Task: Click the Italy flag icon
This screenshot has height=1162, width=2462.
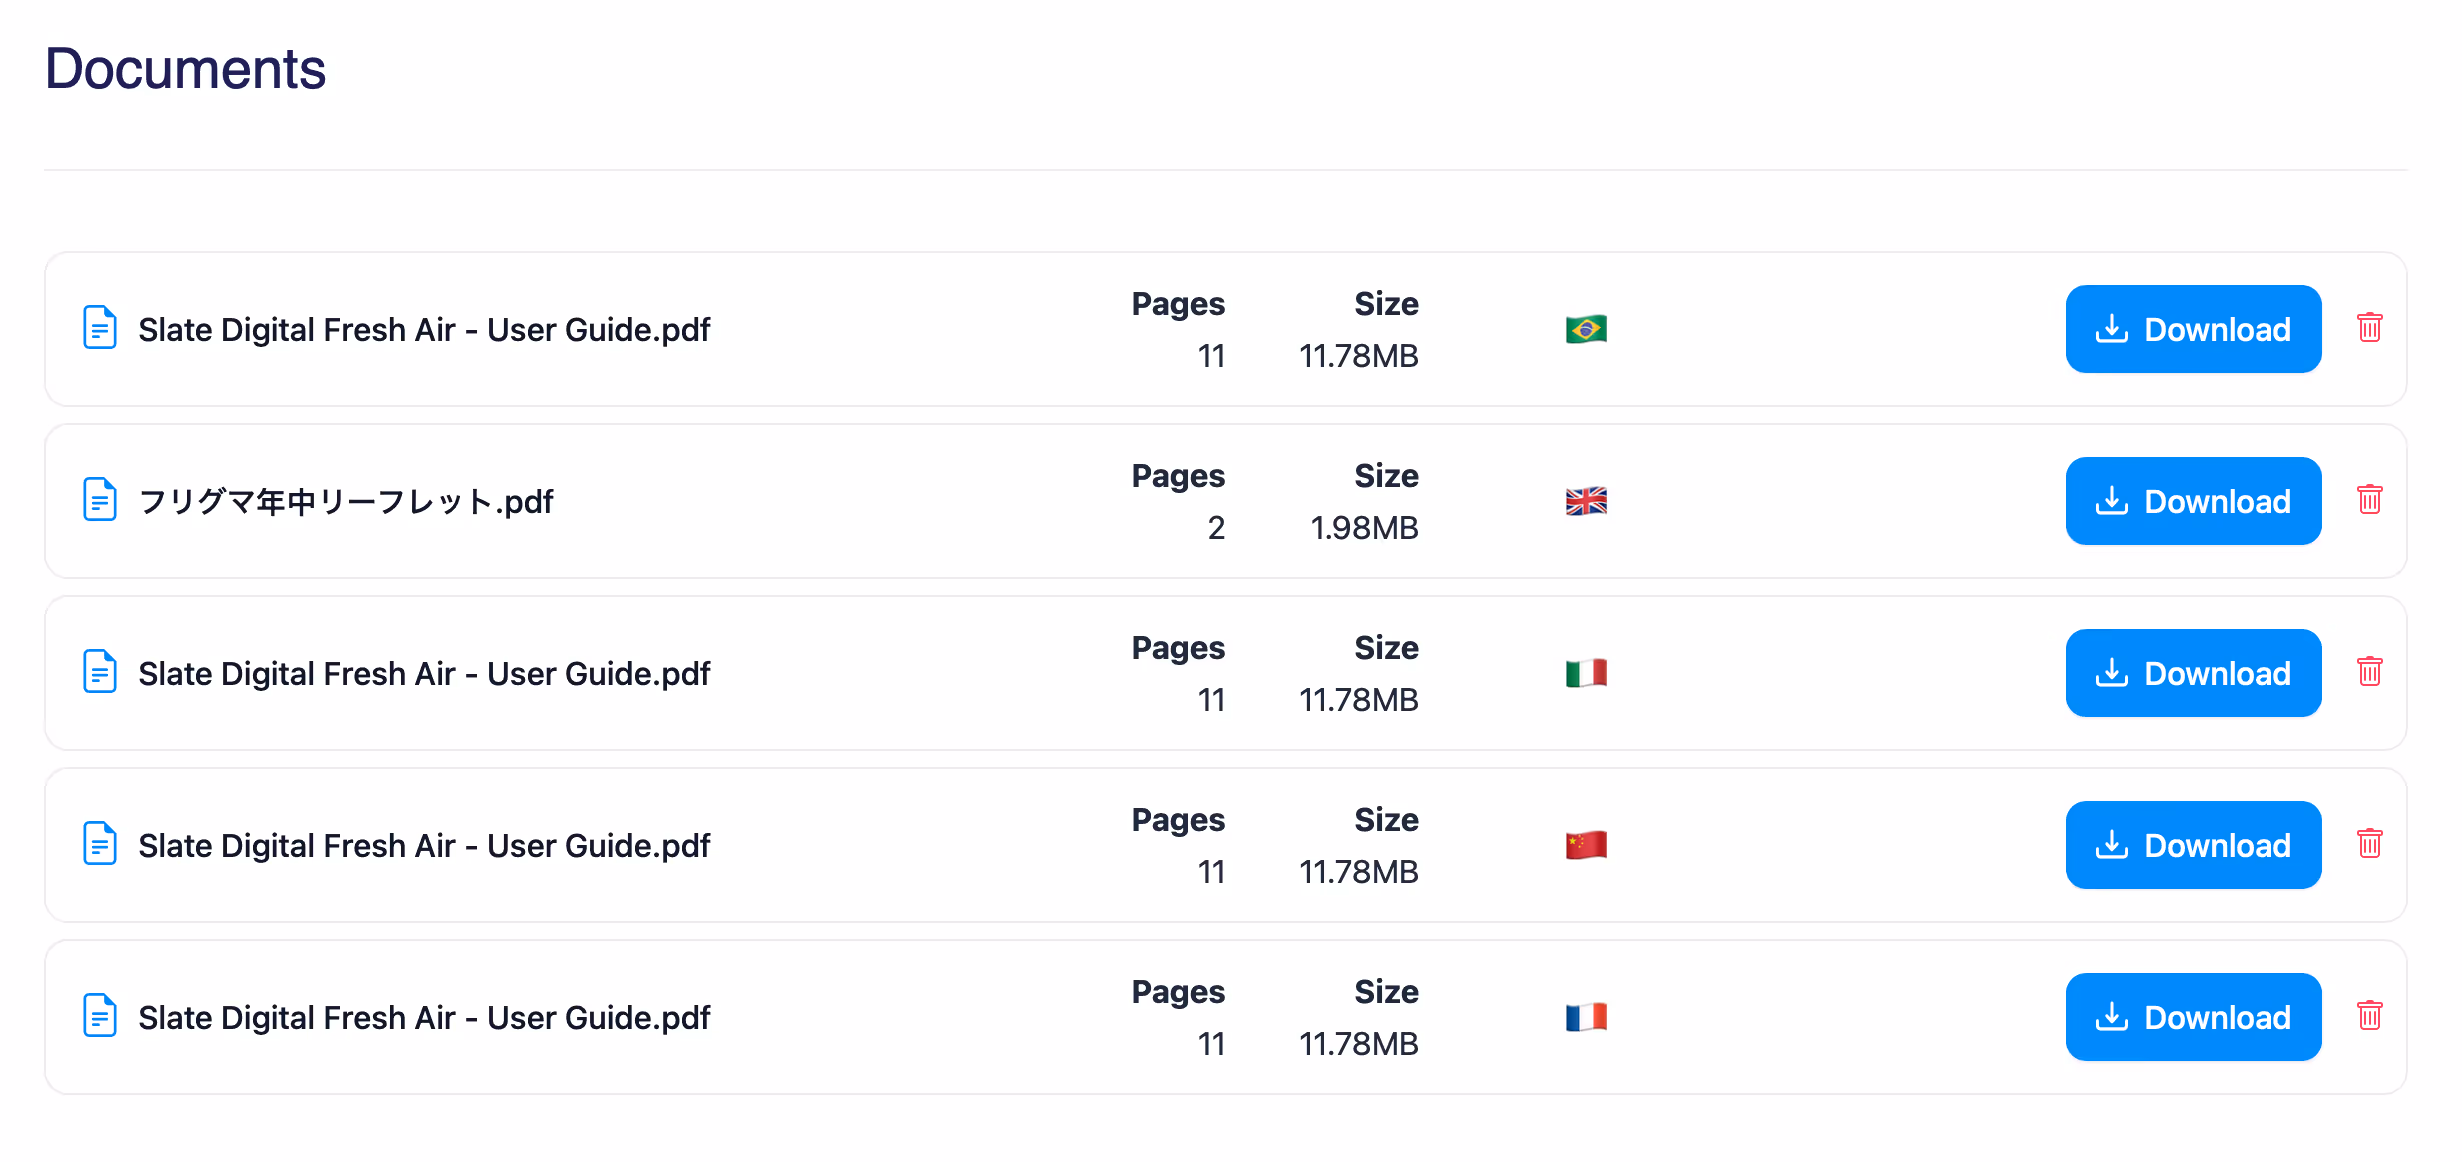Action: click(1586, 673)
